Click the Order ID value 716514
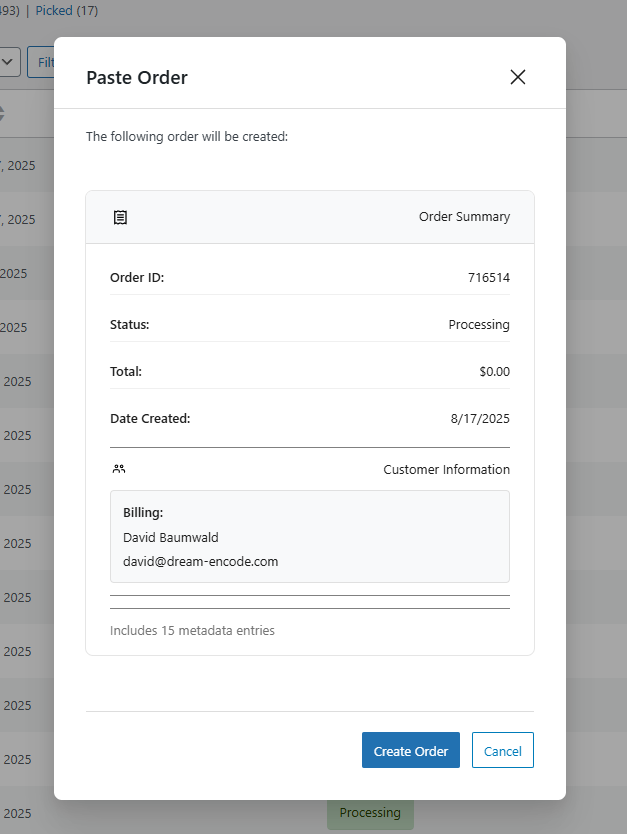This screenshot has width=627, height=834. (488, 278)
